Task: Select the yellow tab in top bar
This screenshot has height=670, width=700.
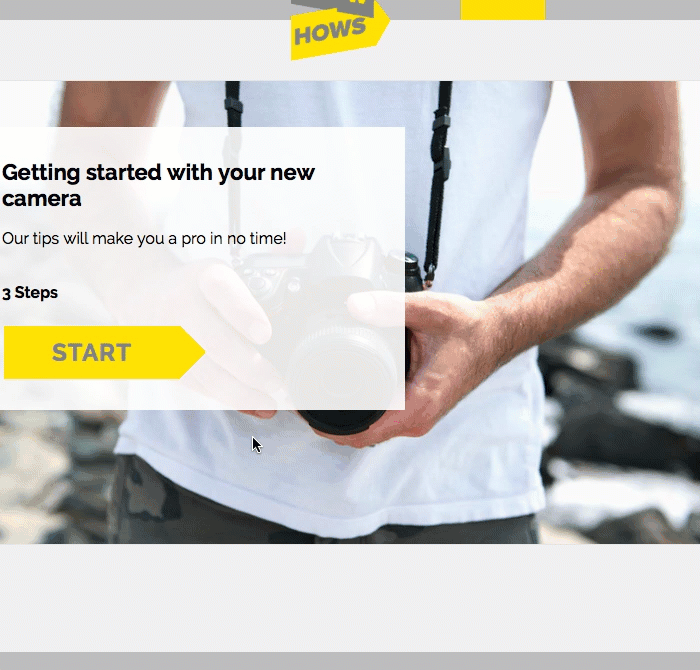Action: tap(503, 9)
